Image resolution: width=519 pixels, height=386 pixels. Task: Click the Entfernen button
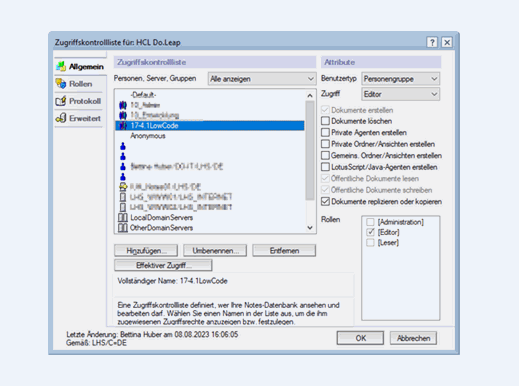(284, 251)
